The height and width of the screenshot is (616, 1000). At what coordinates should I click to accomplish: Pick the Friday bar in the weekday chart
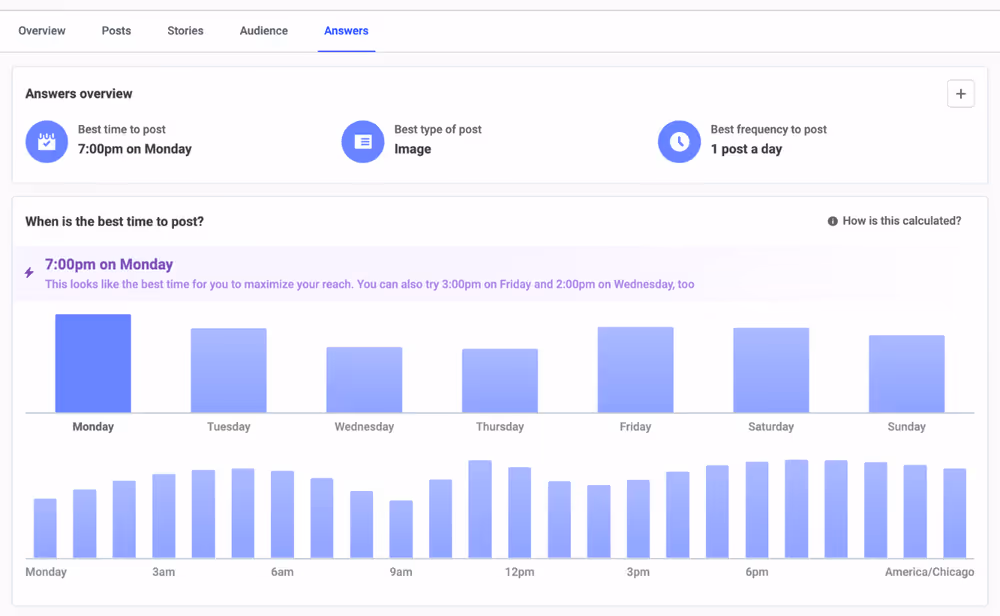pyautogui.click(x=635, y=370)
